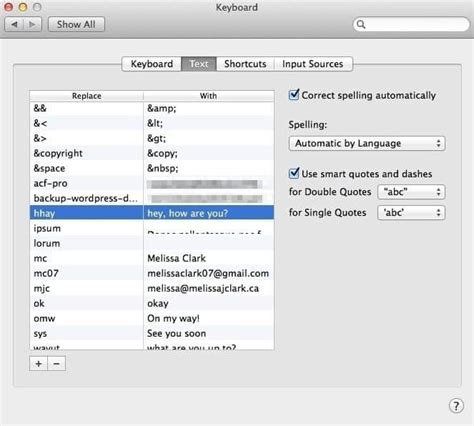The image size is (474, 426).
Task: Open the Shortcuts tab
Action: [x=245, y=64]
